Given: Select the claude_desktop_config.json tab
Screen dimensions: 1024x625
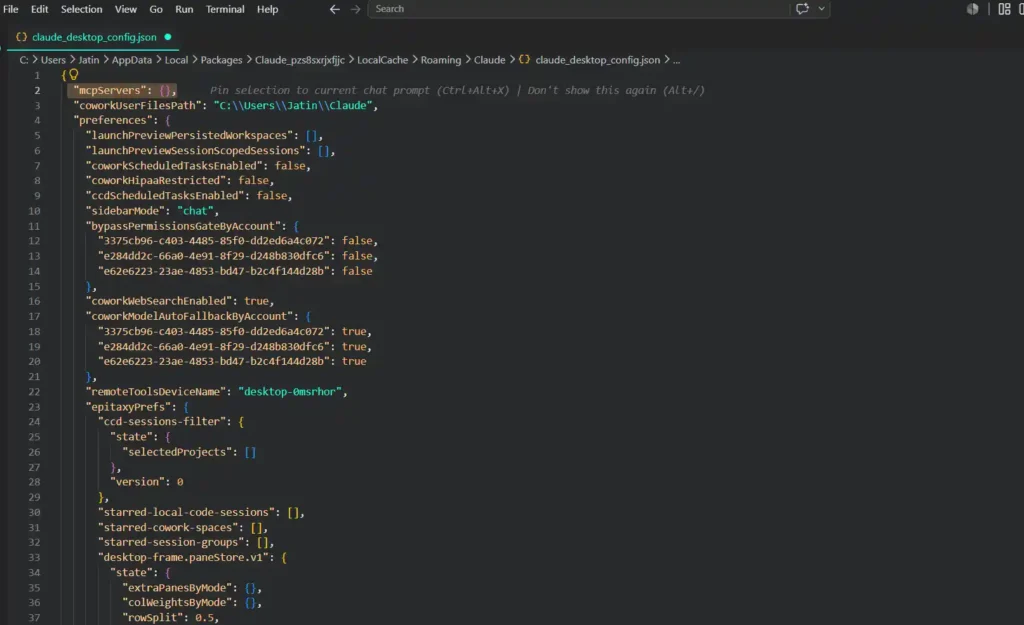Looking at the screenshot, I should tap(94, 37).
